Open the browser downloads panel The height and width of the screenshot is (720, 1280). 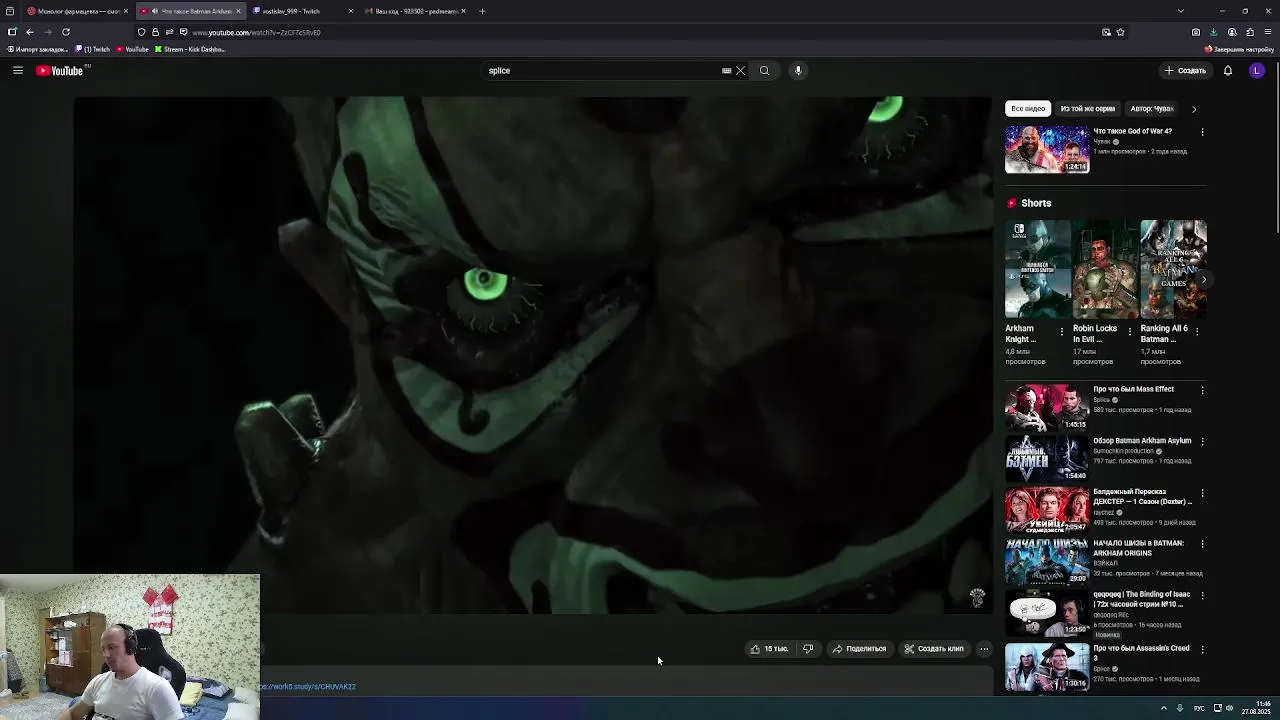tap(1214, 32)
